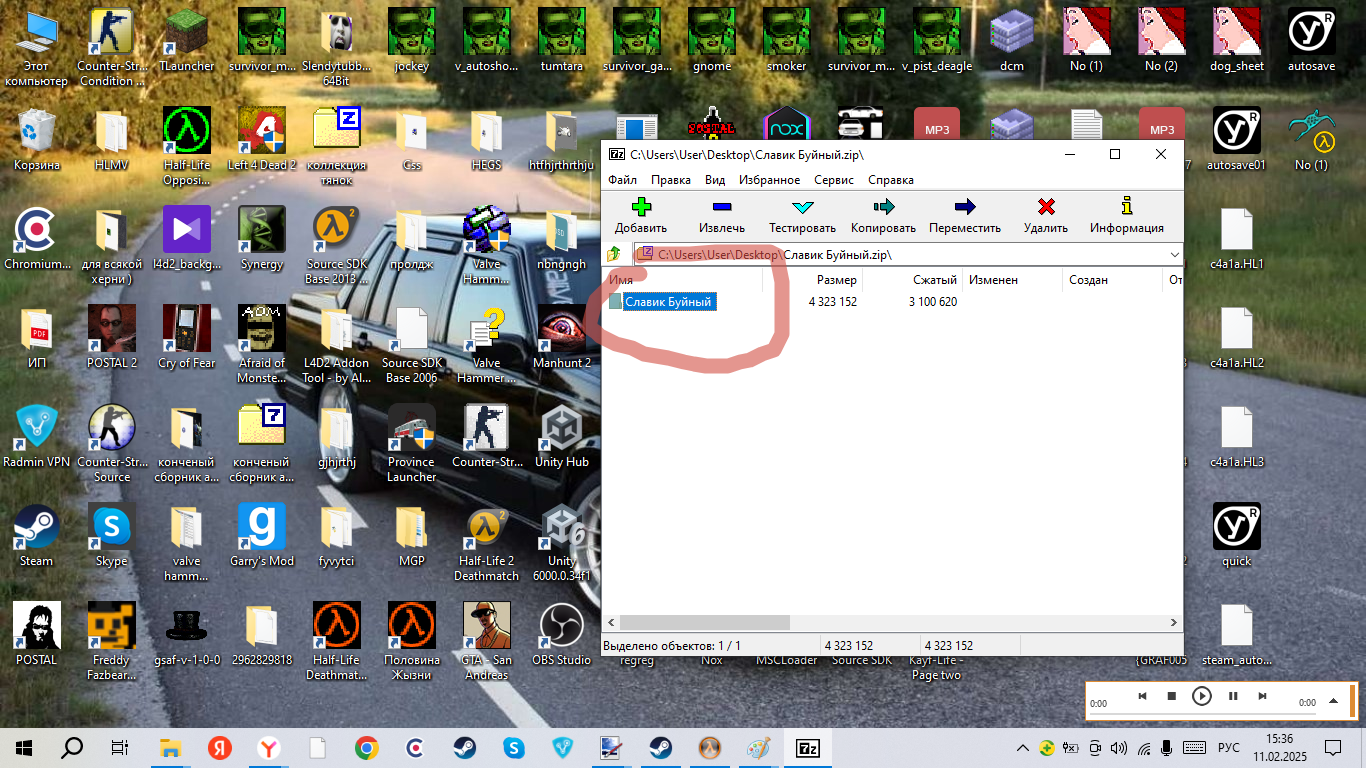Expand the 7-Zip address path dropdown
This screenshot has height=768, width=1366.
tap(1174, 255)
